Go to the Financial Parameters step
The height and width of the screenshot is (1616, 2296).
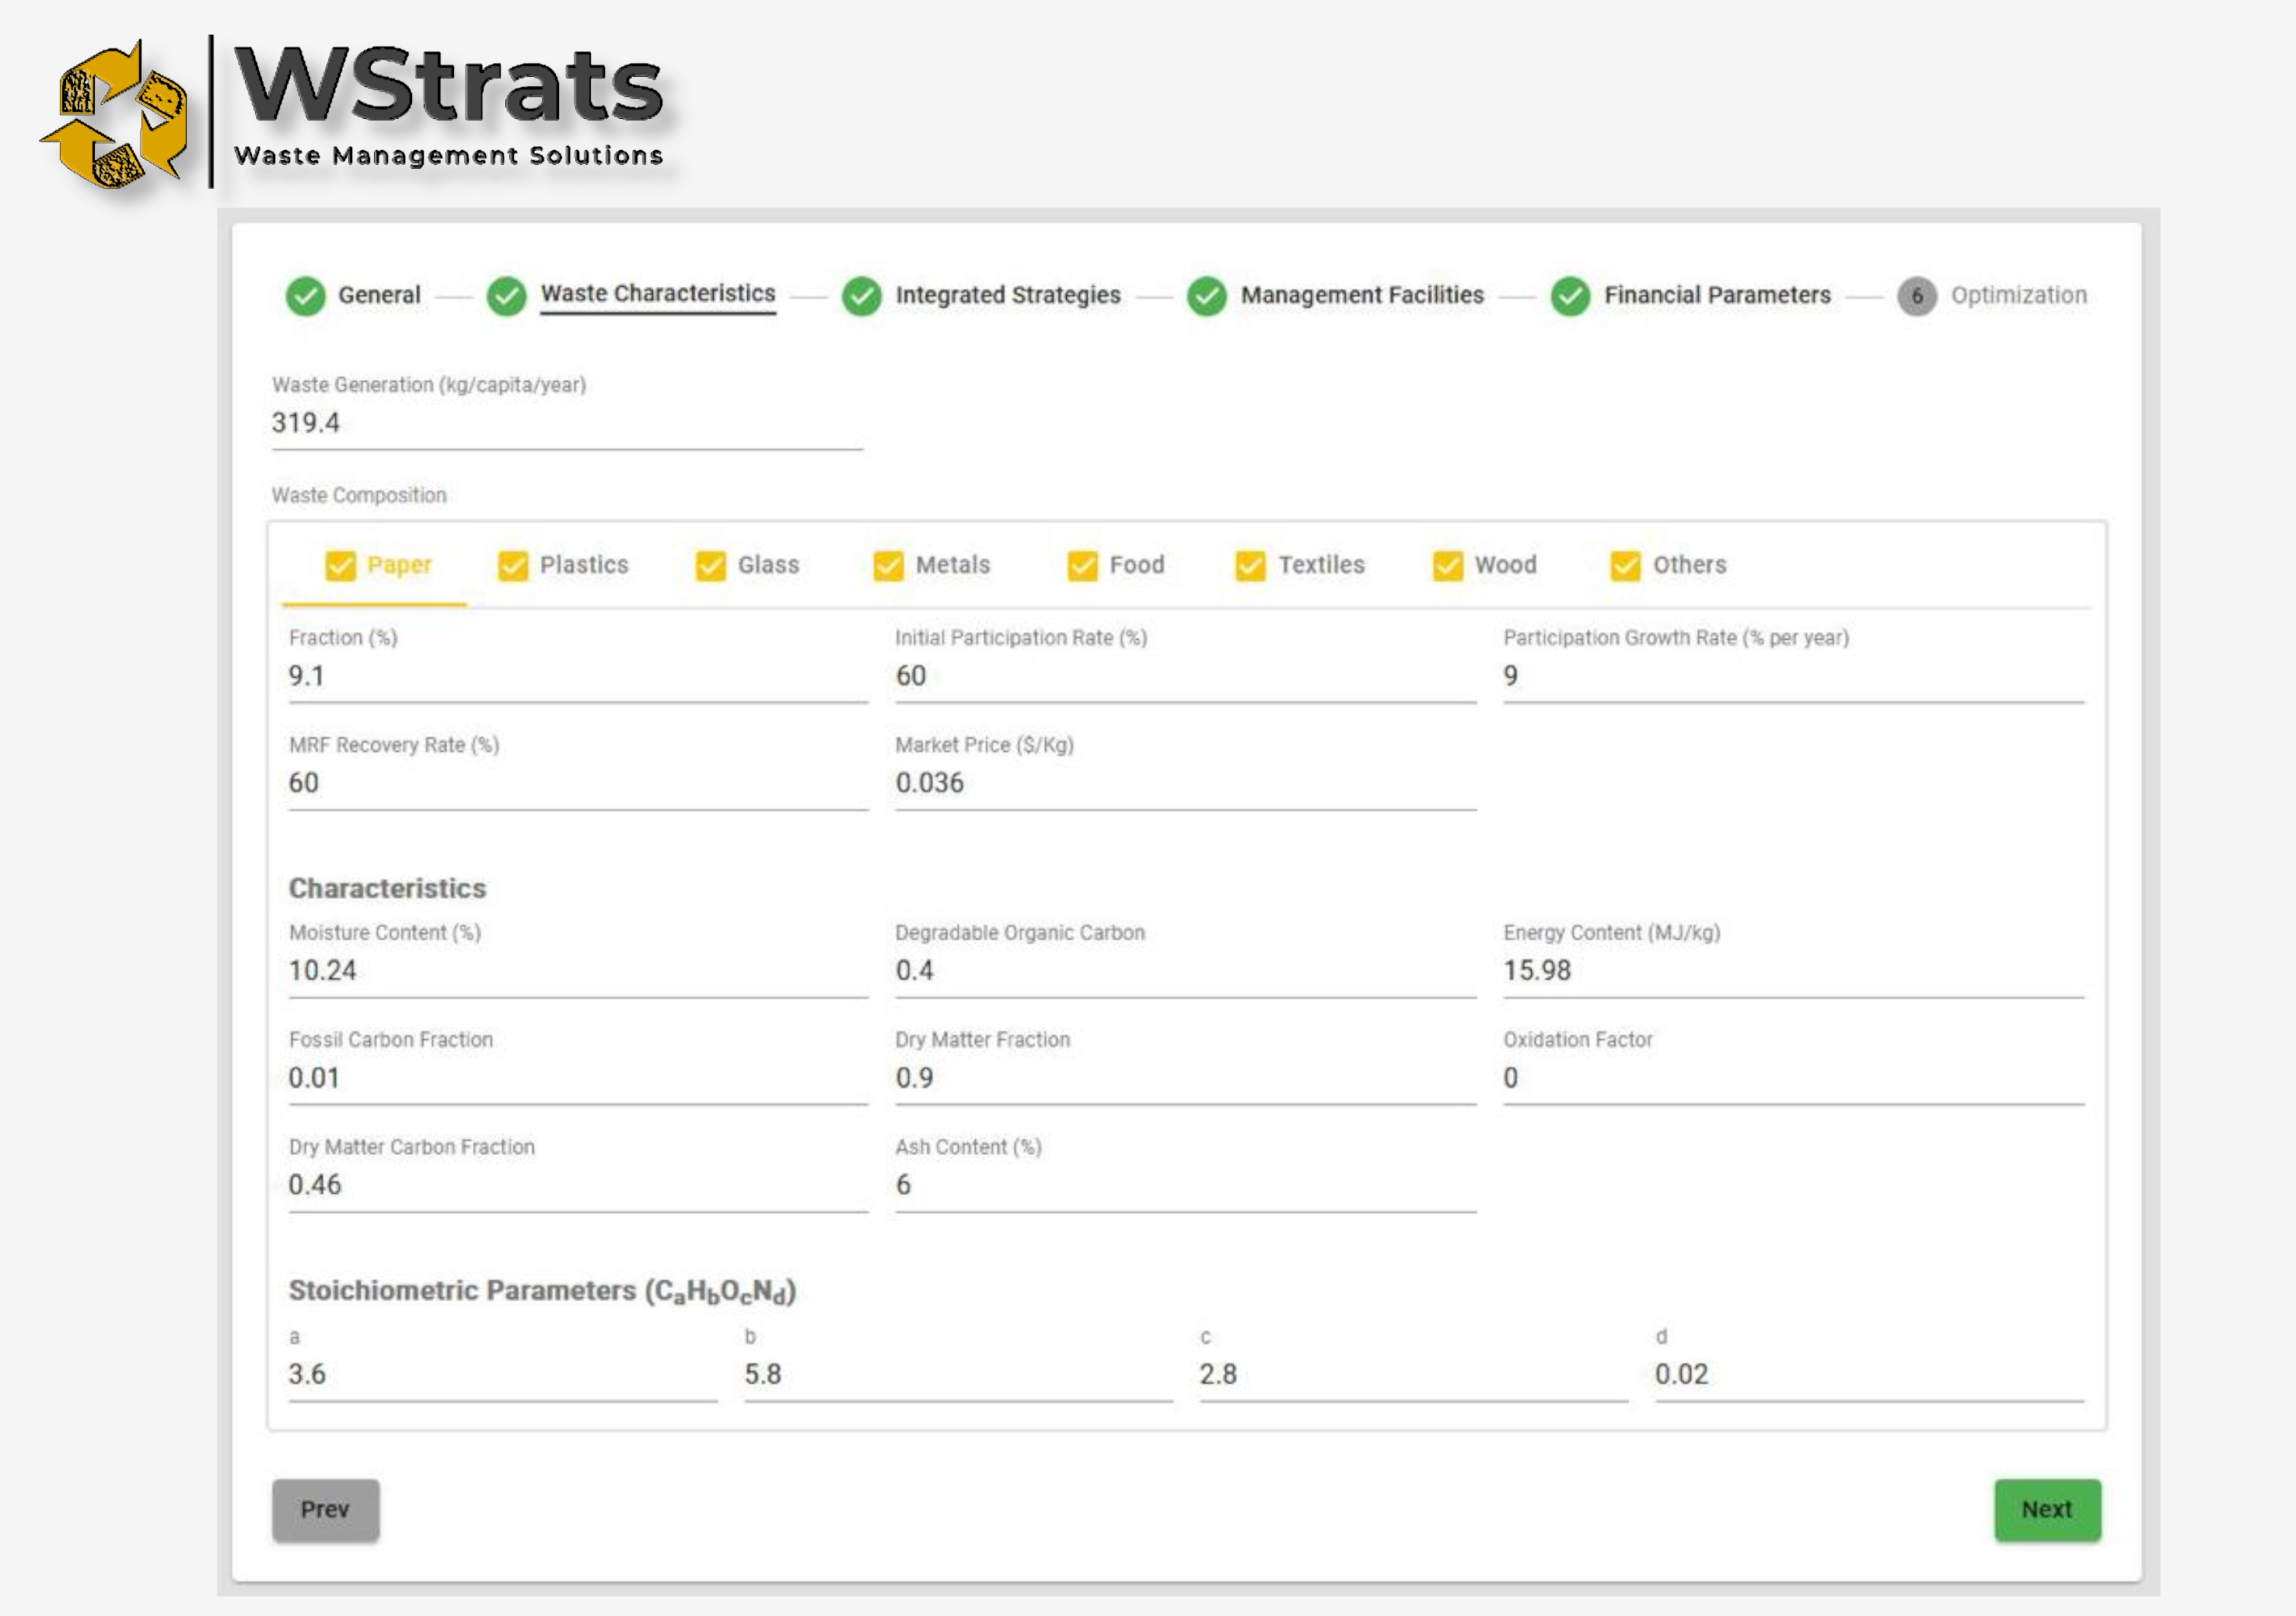(1717, 295)
